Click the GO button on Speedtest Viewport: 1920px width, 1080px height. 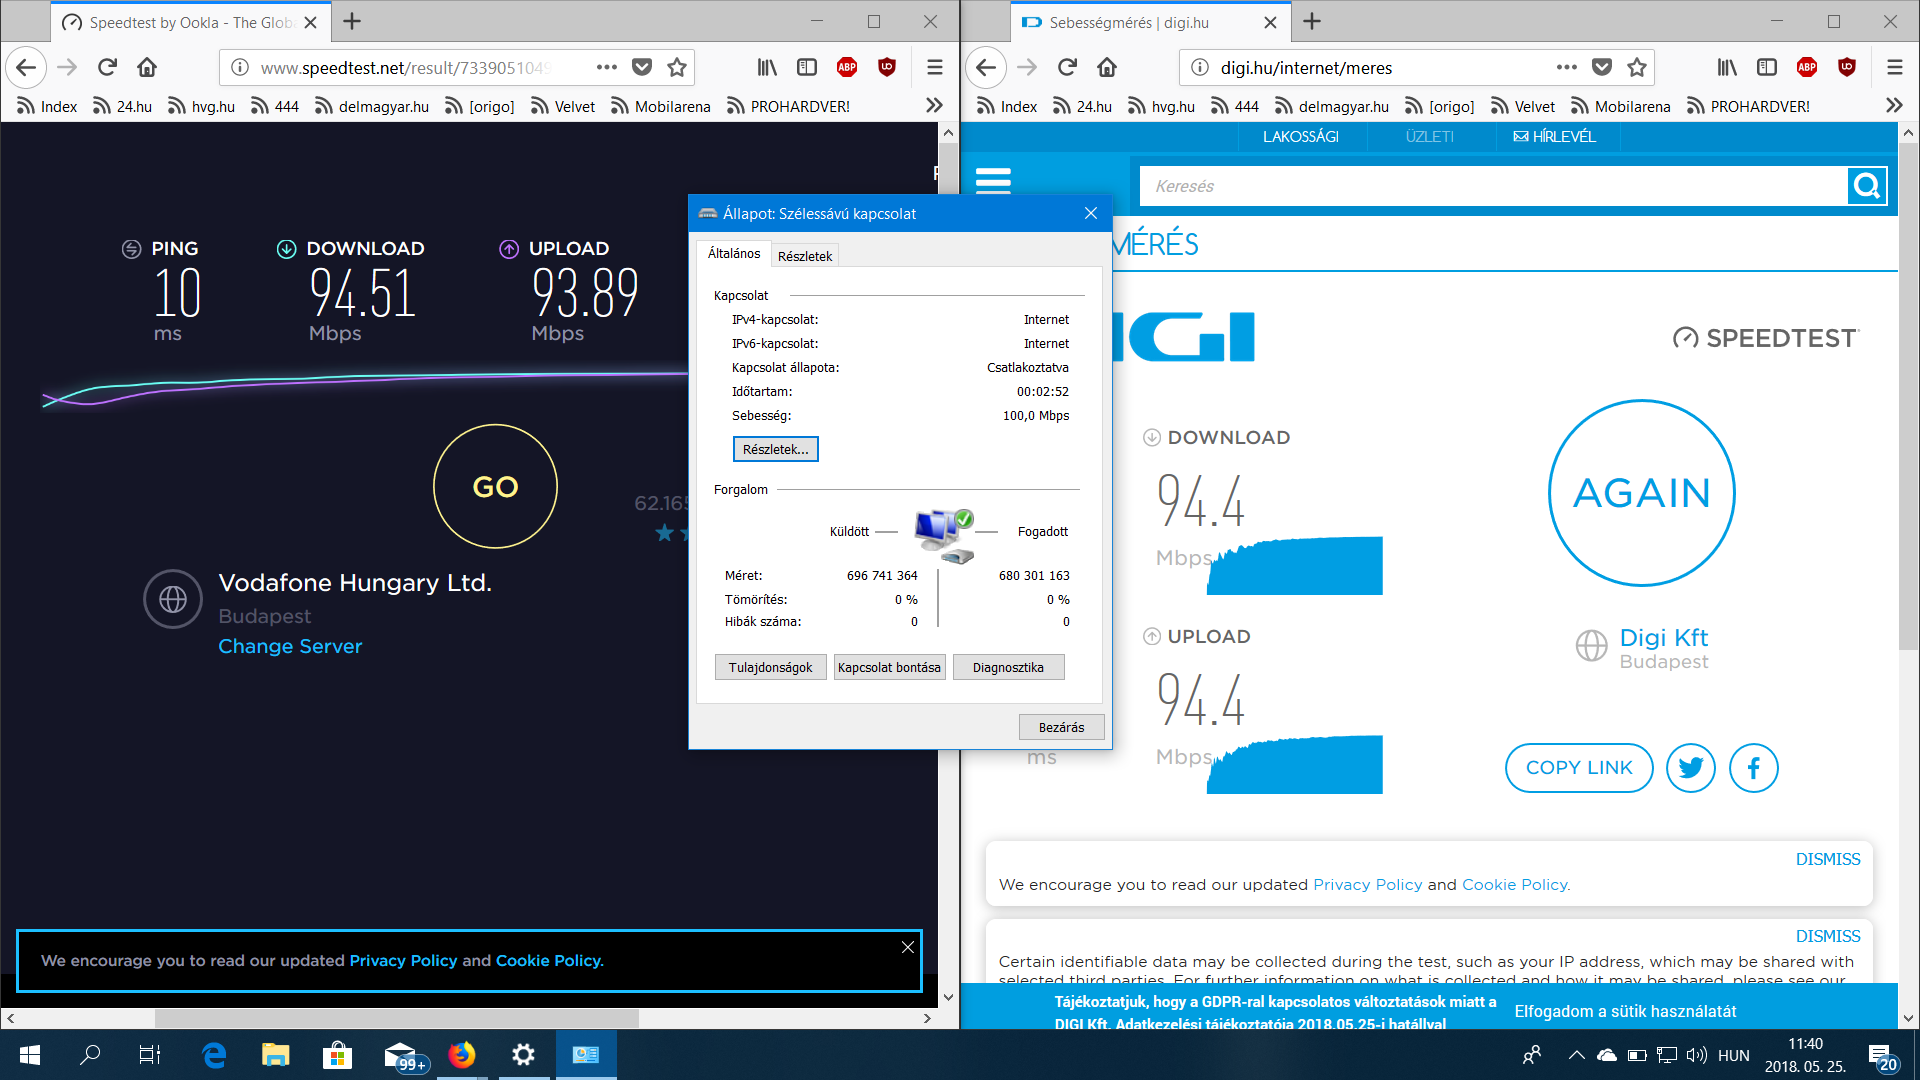(x=495, y=486)
